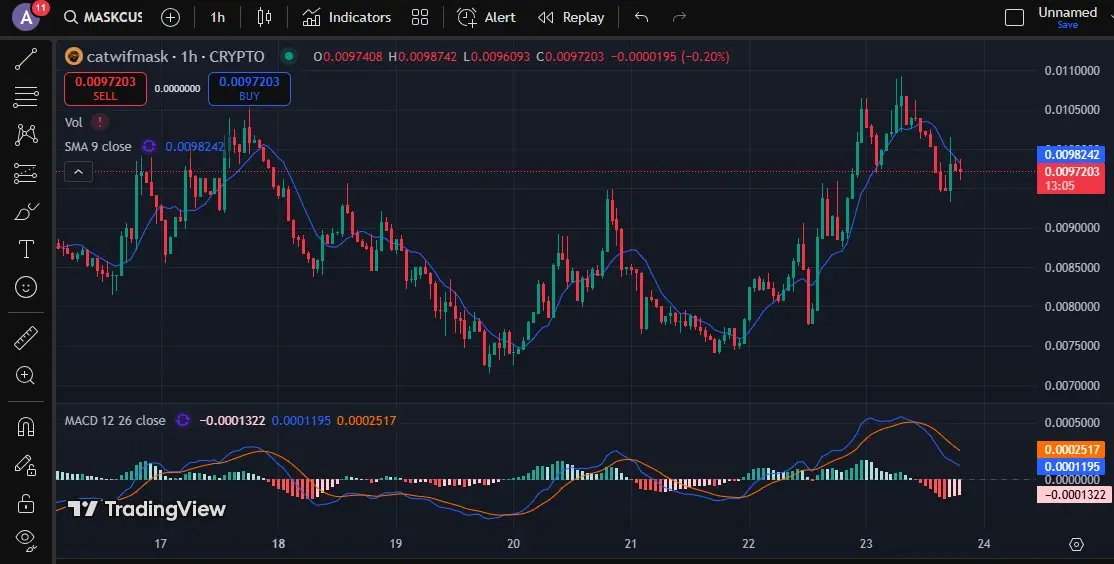Open indicator templates grid icon

click(x=420, y=17)
